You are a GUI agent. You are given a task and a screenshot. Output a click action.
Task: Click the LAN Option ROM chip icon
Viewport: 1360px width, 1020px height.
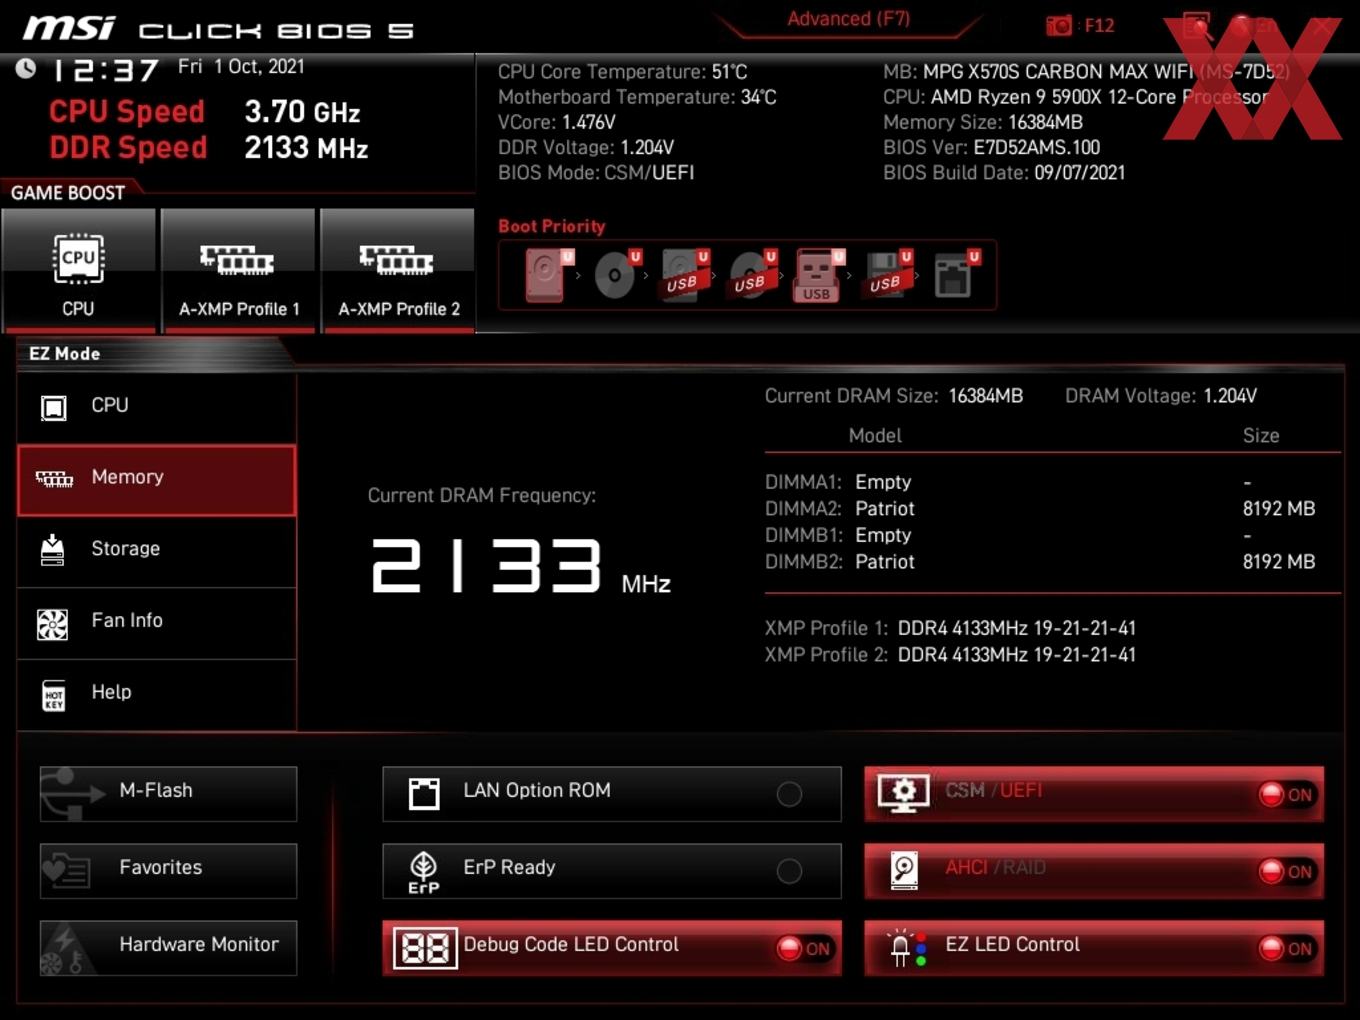(424, 793)
